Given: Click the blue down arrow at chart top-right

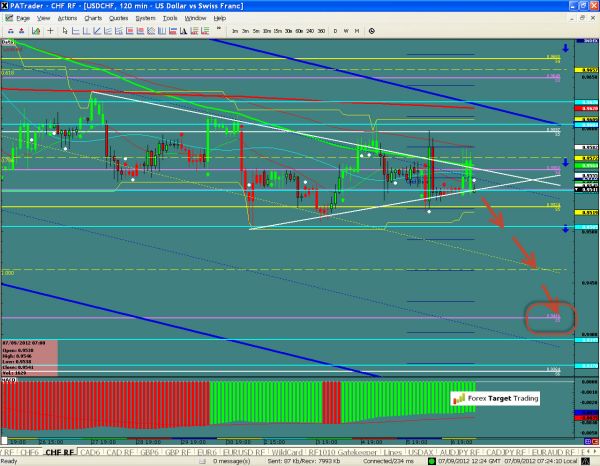Looking at the screenshot, I should point(566,48).
